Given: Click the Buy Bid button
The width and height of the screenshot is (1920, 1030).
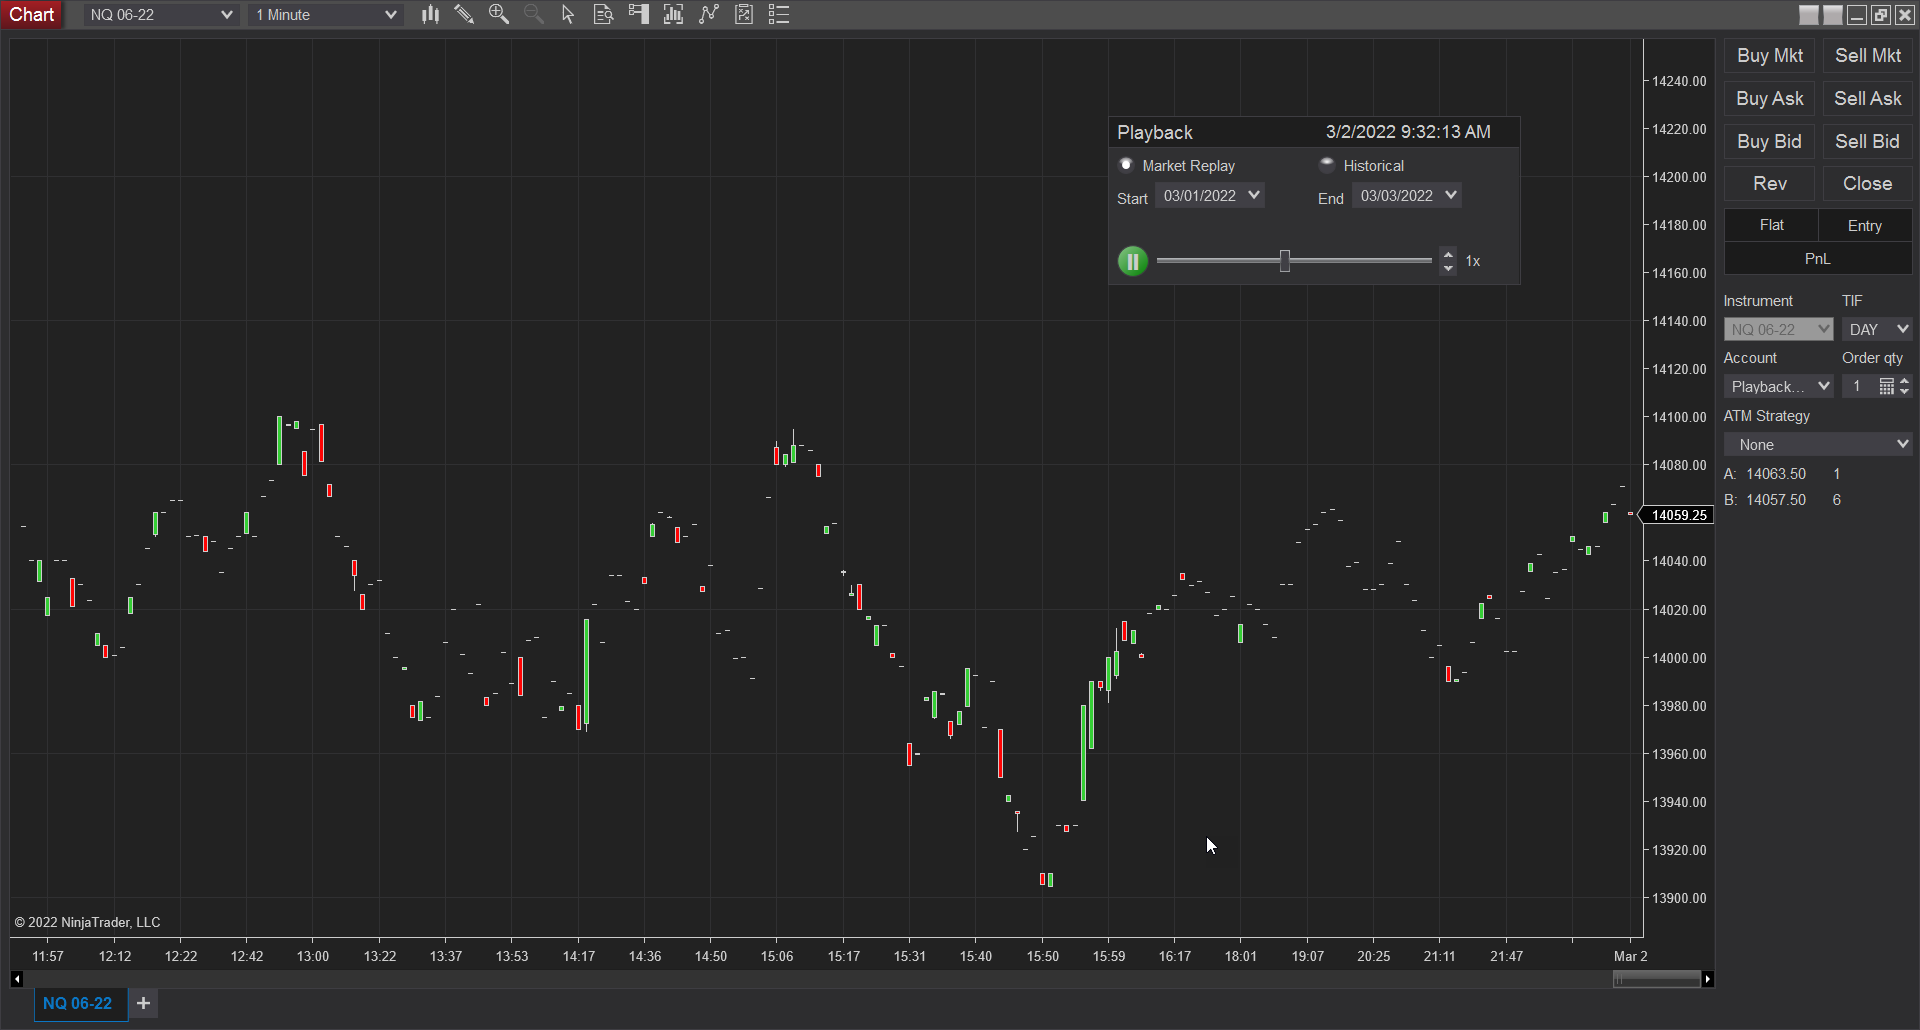Looking at the screenshot, I should pyautogui.click(x=1770, y=142).
